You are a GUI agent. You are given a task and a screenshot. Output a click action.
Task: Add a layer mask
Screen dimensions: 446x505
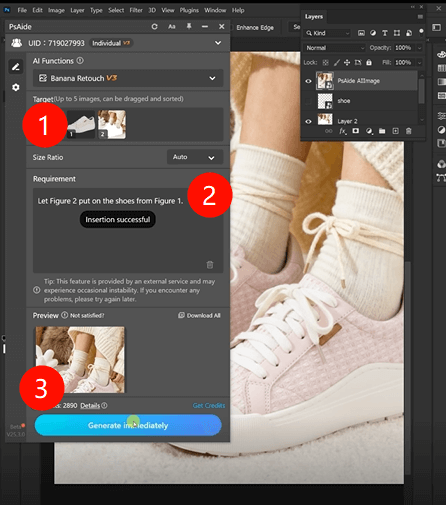coord(356,131)
